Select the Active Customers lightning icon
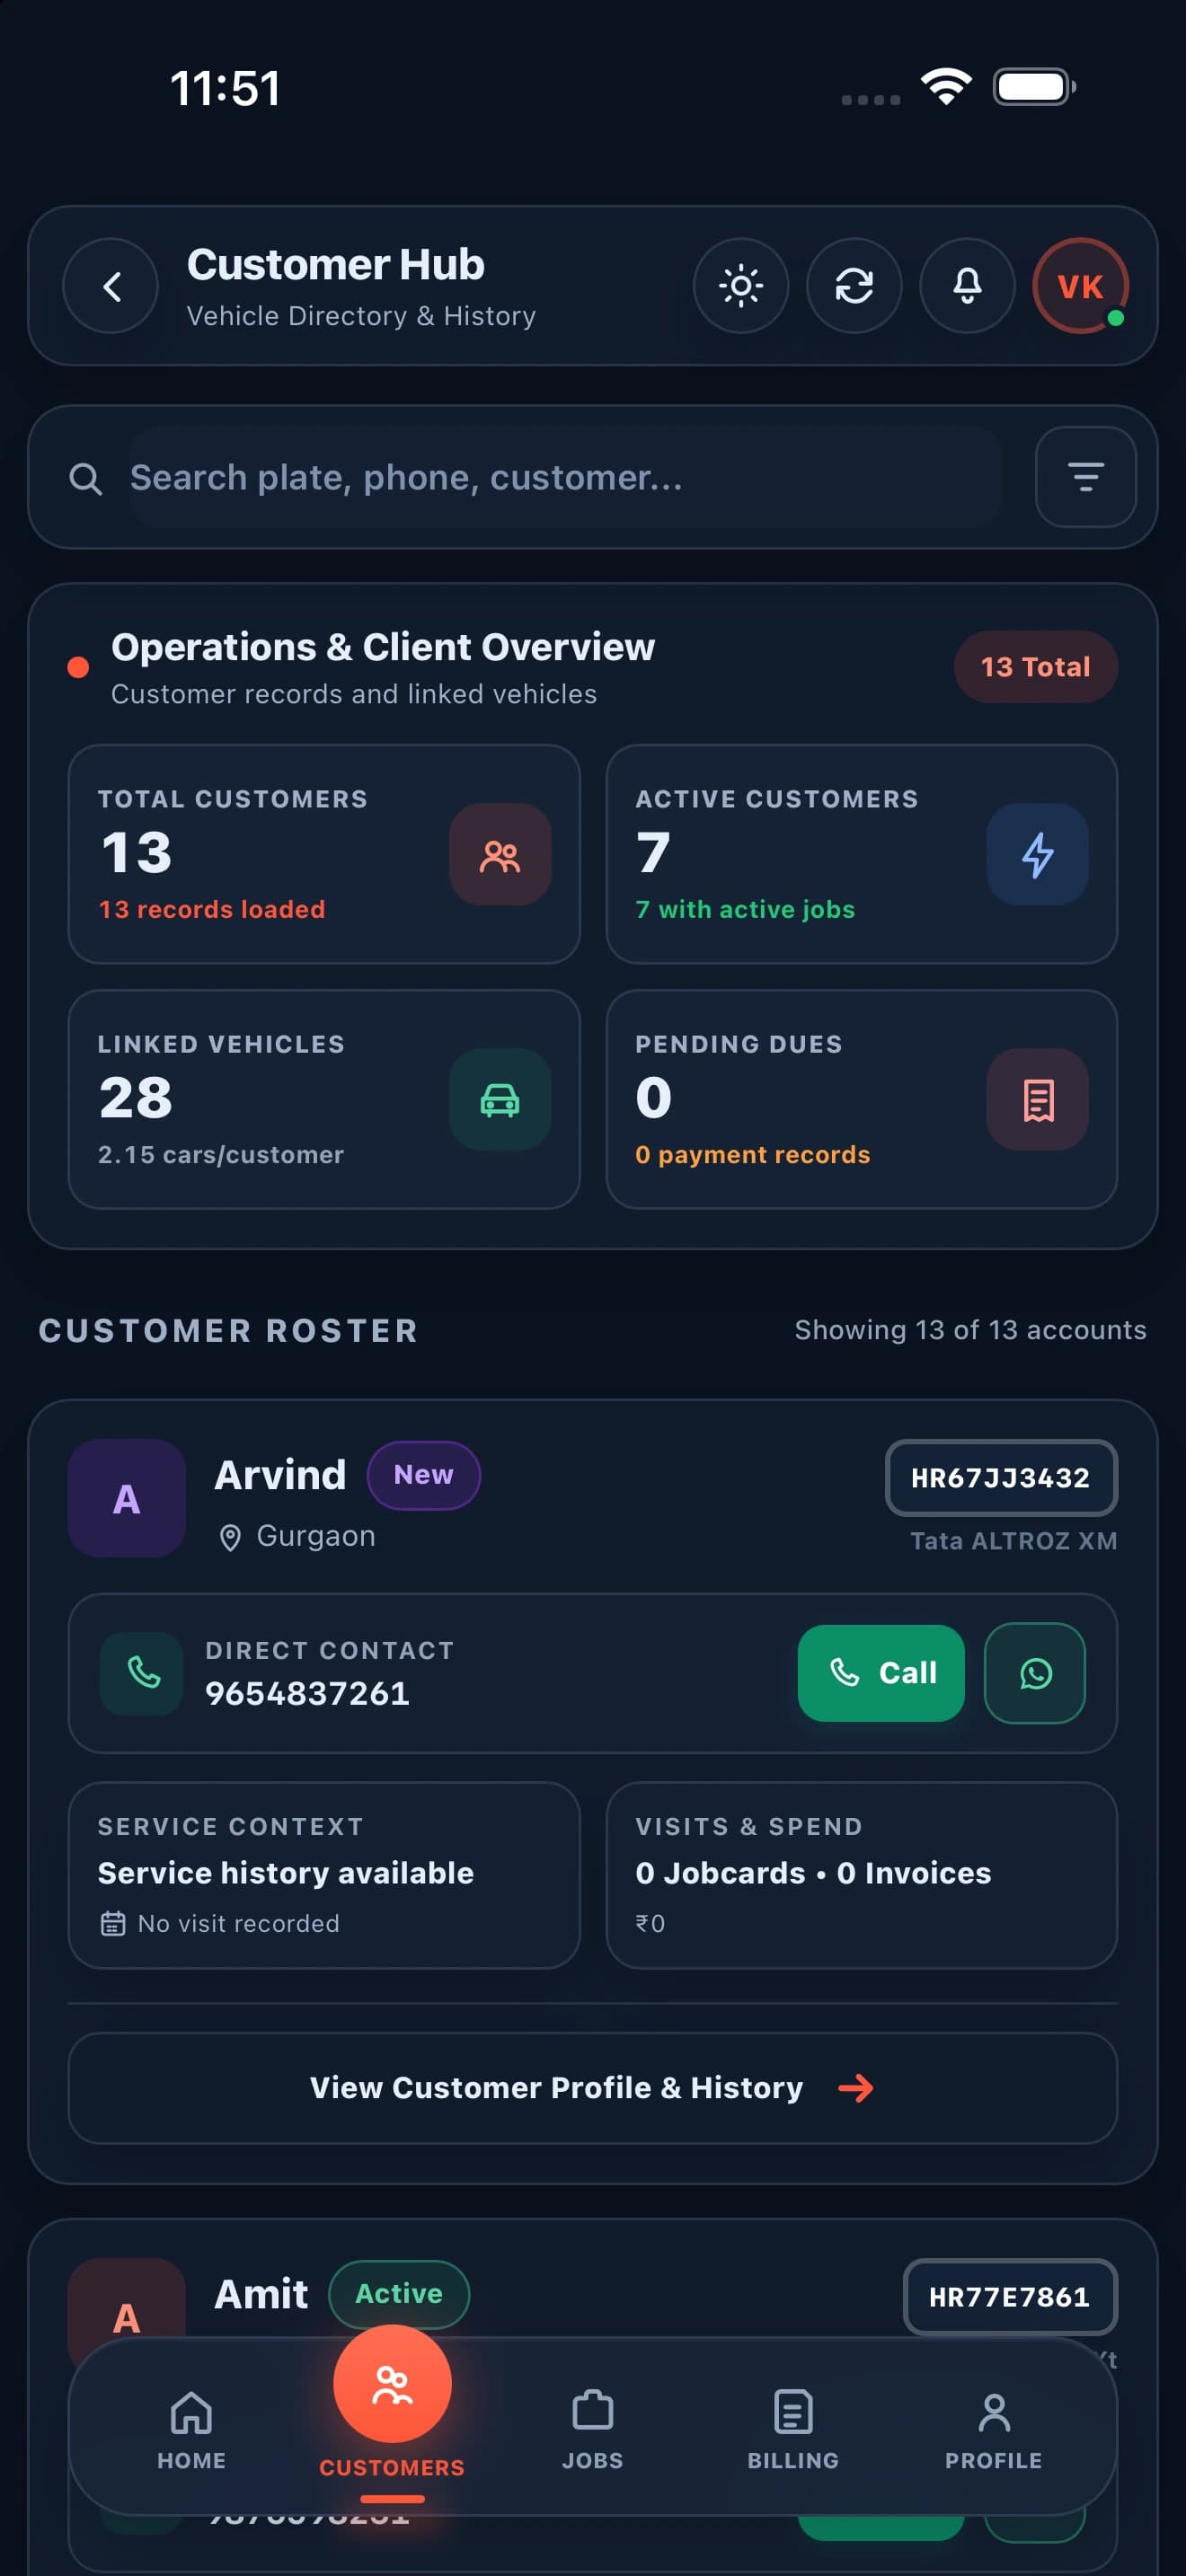This screenshot has width=1186, height=2576. [x=1037, y=855]
